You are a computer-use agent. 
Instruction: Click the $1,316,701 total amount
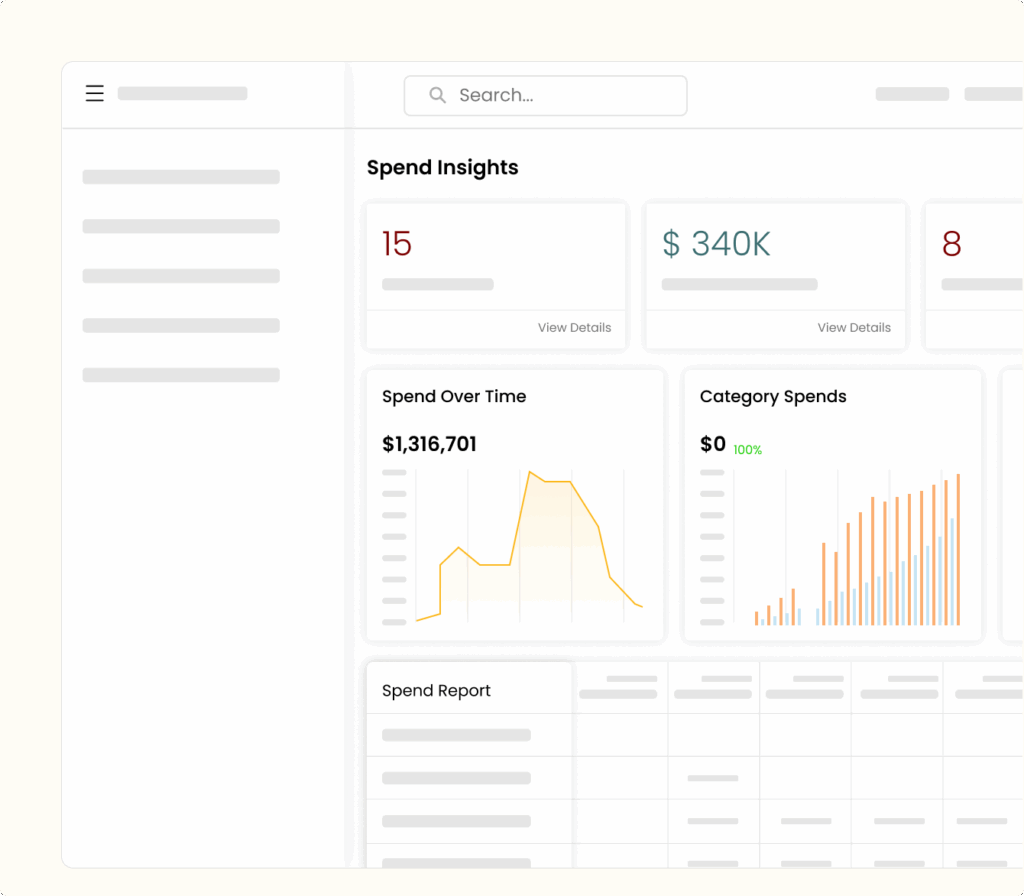click(x=429, y=444)
